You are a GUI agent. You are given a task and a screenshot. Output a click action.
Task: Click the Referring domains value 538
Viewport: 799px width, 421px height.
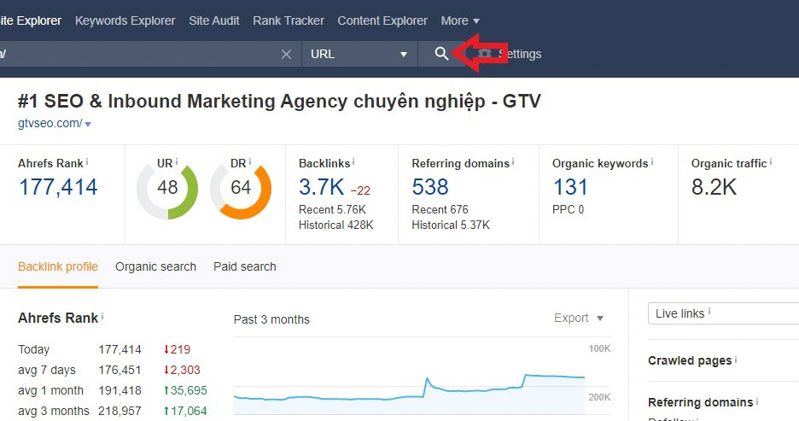tap(430, 187)
